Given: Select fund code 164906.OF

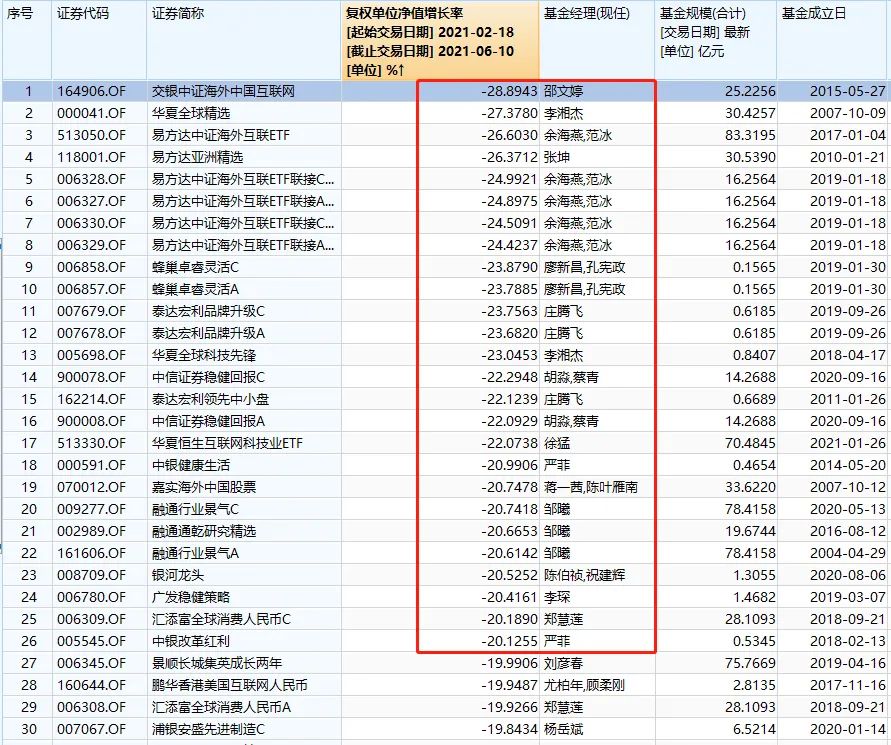Looking at the screenshot, I should pyautogui.click(x=90, y=91).
